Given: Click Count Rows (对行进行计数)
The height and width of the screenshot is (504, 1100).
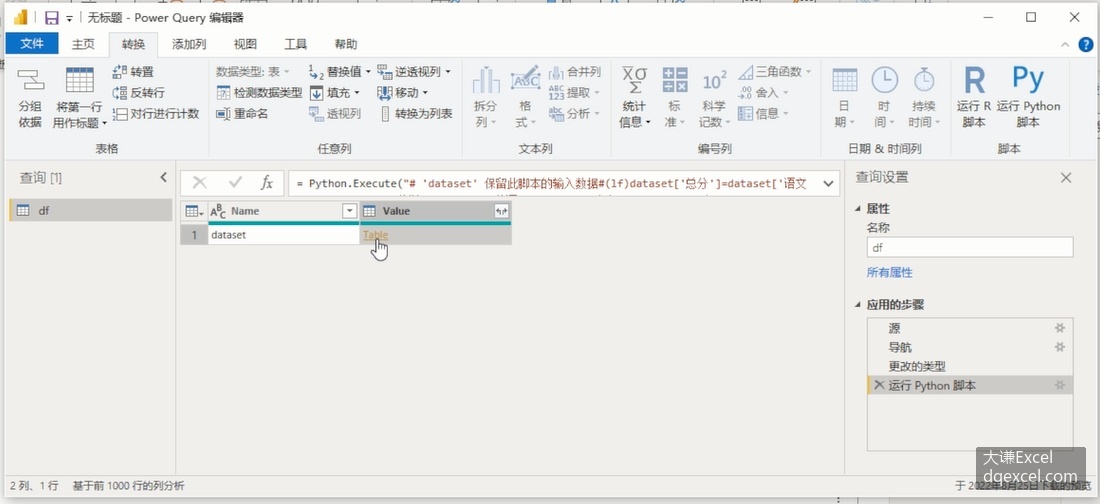Looking at the screenshot, I should (156, 114).
